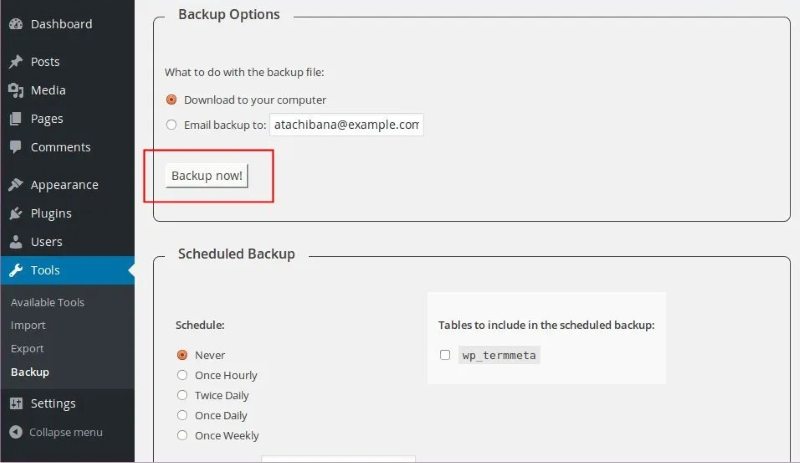Enable the wp_termmeta table checkbox
800x463 pixels.
445,355
